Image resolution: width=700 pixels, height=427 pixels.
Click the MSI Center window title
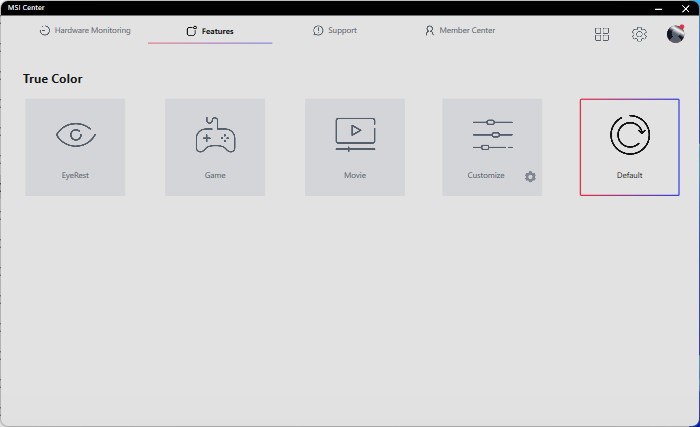(x=26, y=8)
